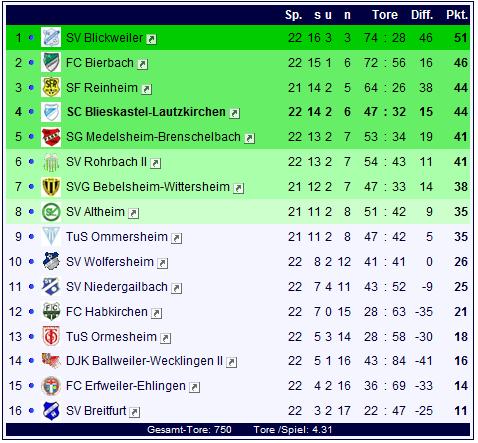Click the FC Erfweiler-Ehlingen team name
Viewport: 478px width, 443px height.
126,386
